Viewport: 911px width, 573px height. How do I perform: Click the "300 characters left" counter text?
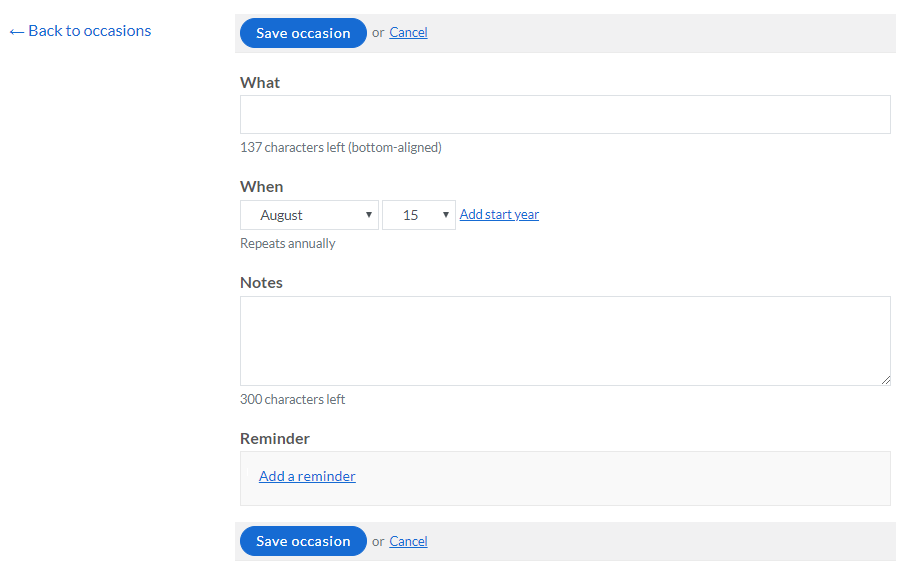point(292,400)
